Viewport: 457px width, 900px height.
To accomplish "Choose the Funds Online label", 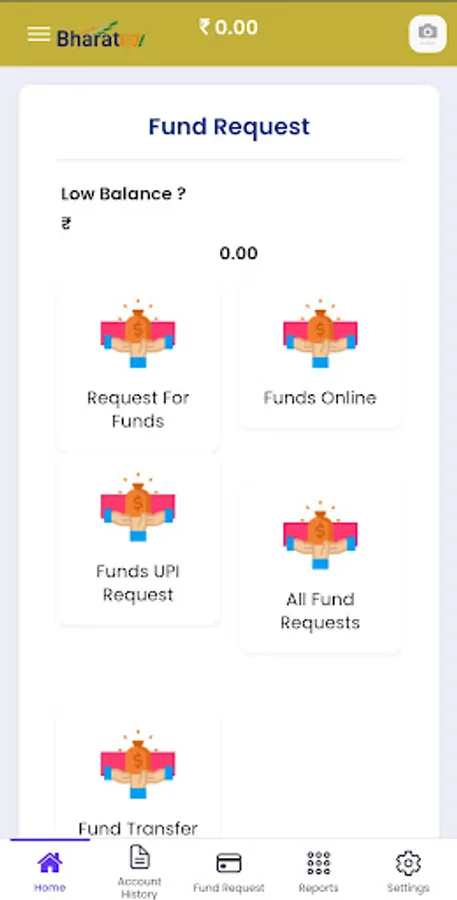I will point(320,398).
